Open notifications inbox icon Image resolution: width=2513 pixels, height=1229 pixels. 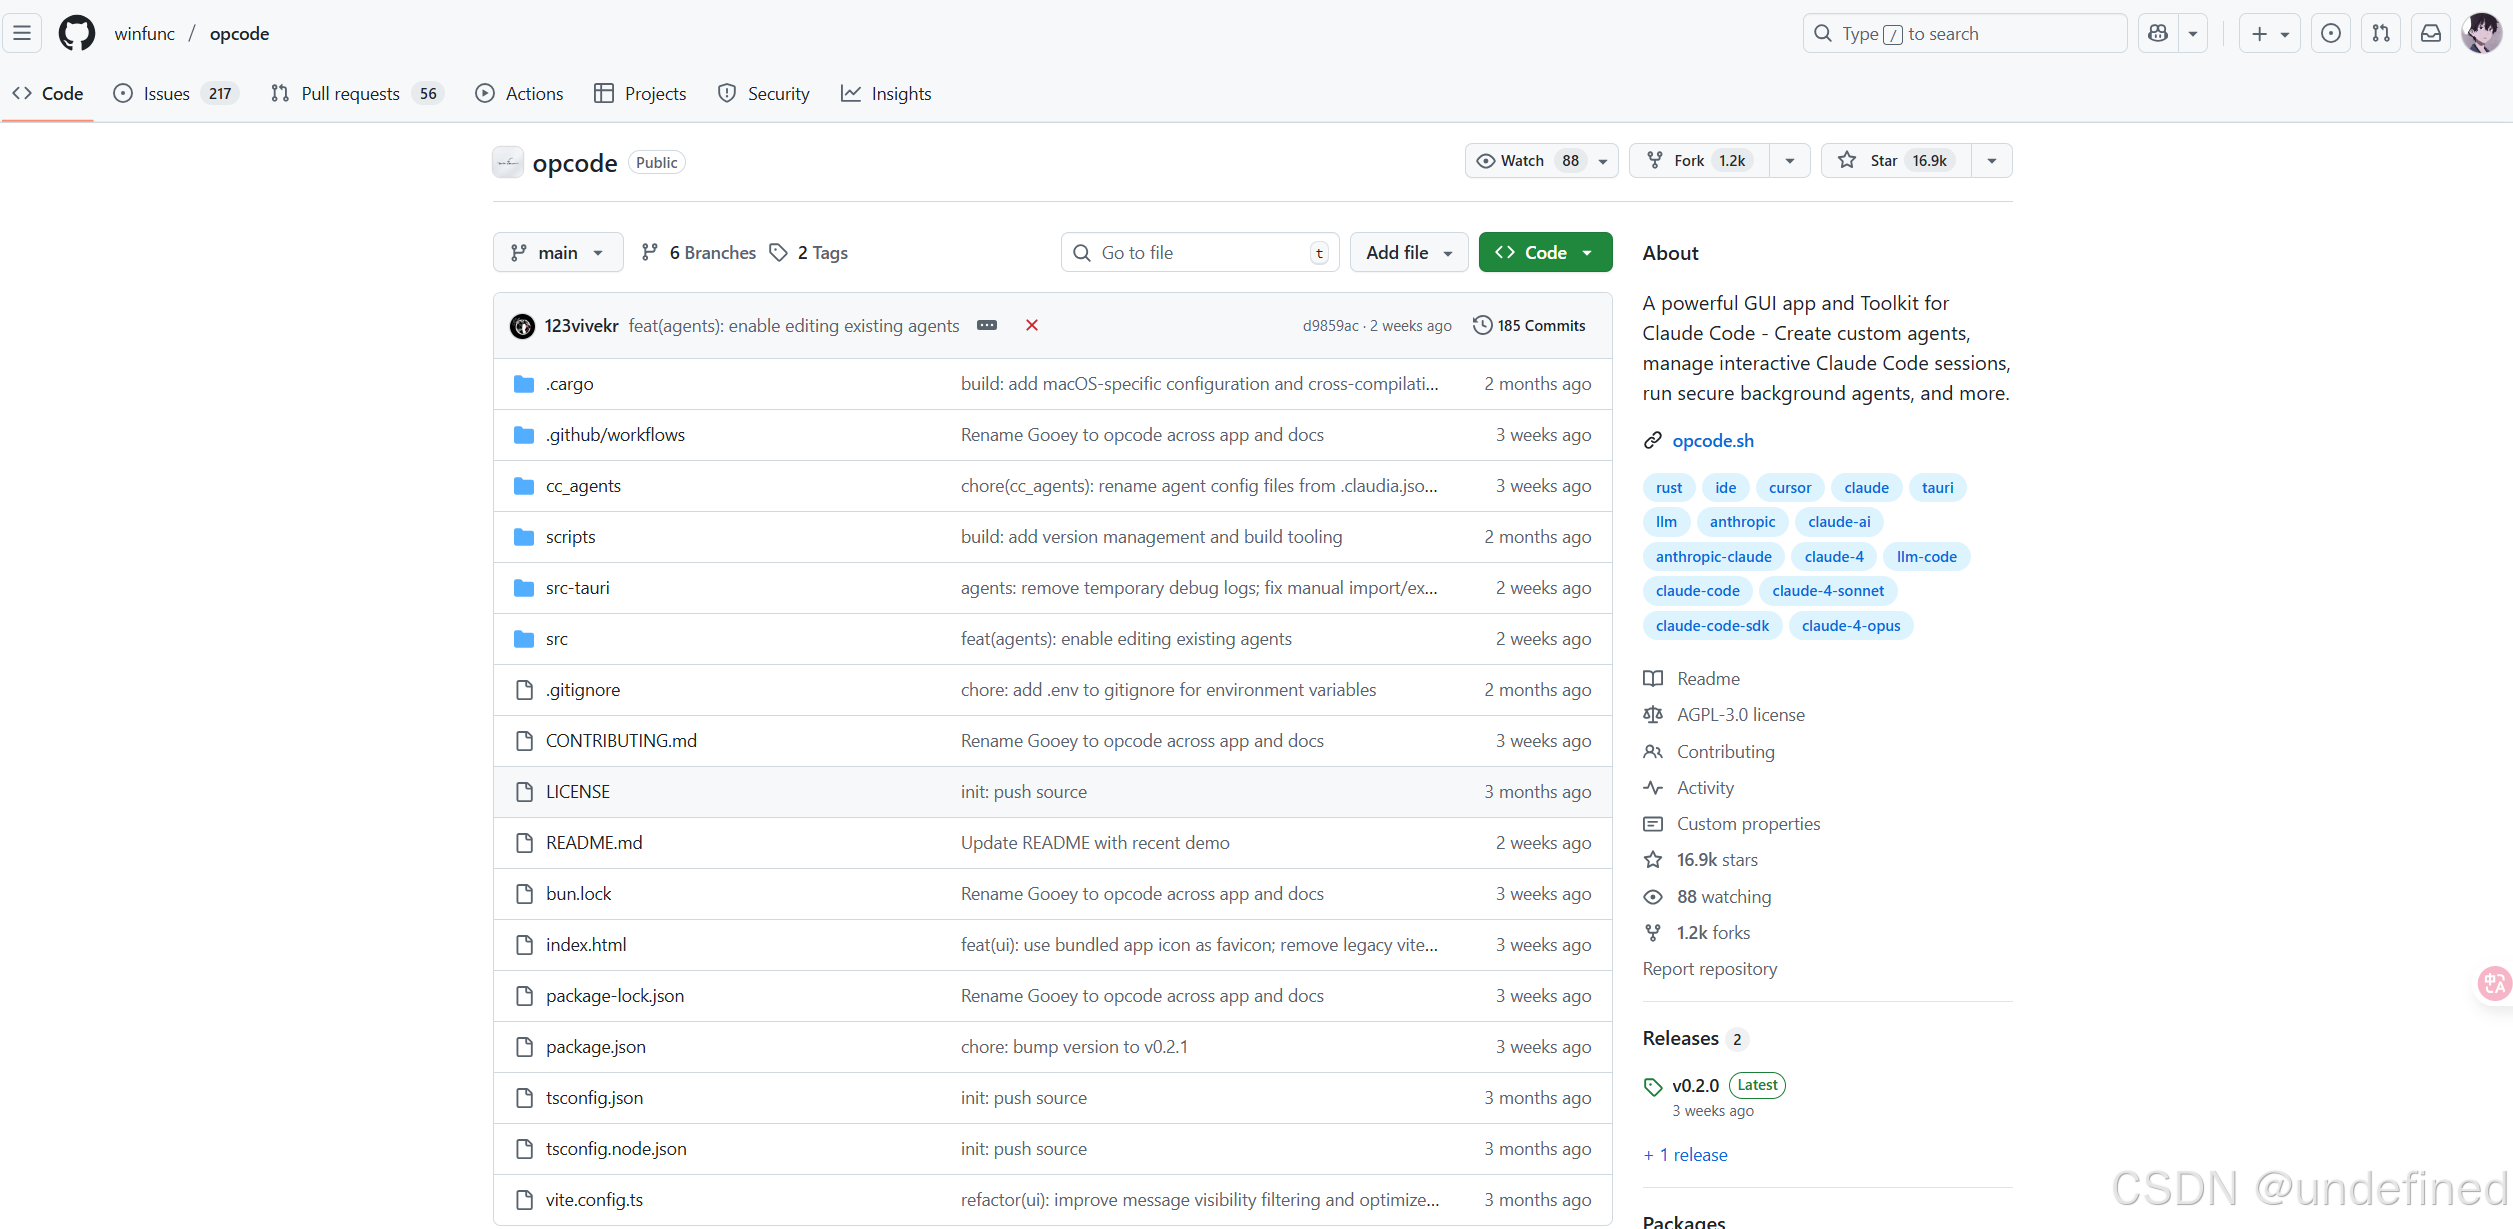[x=2430, y=33]
